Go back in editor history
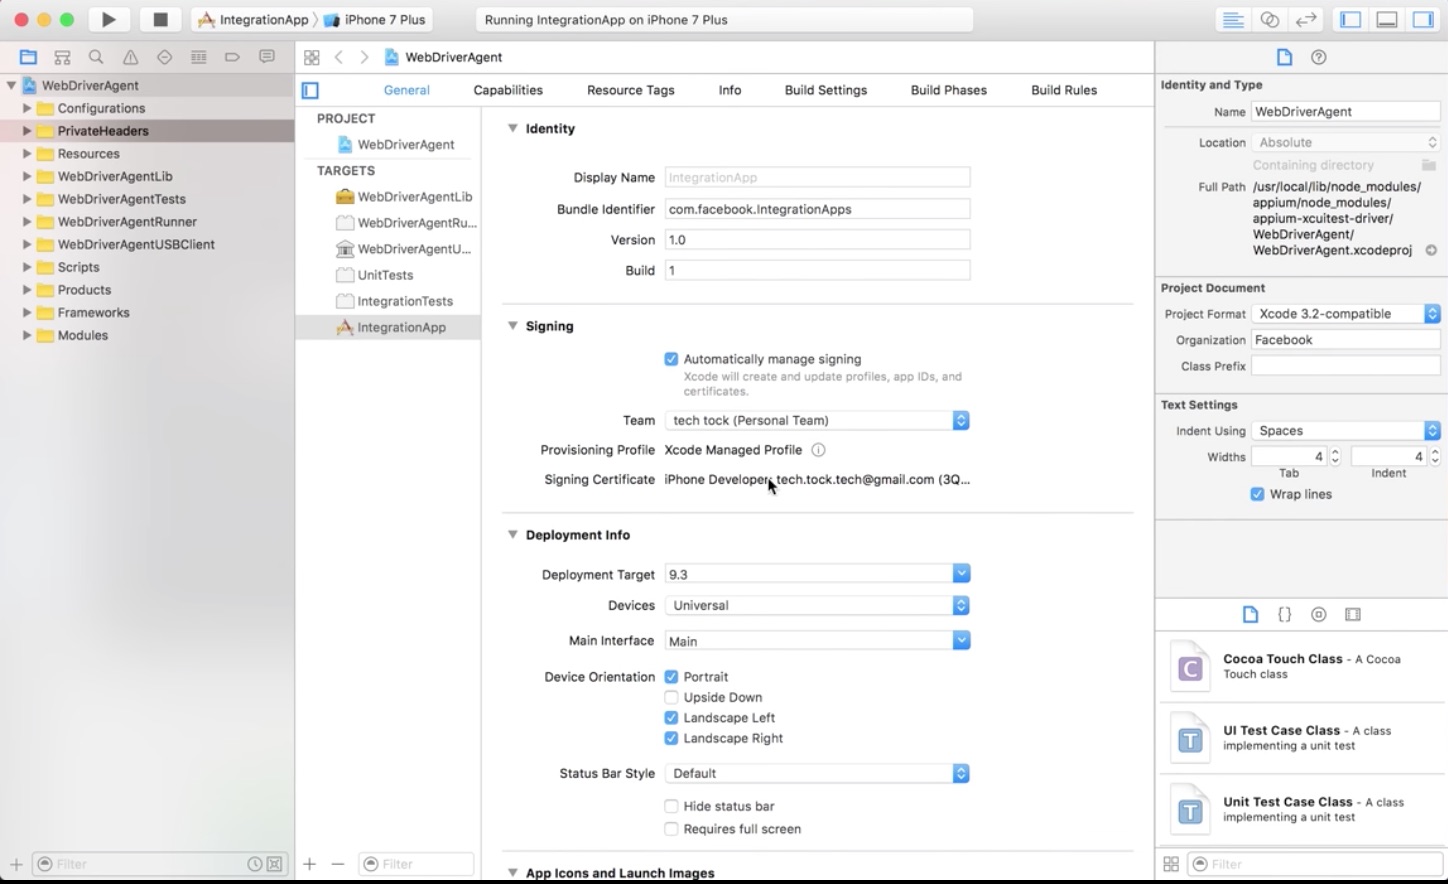The width and height of the screenshot is (1448, 884). [339, 57]
